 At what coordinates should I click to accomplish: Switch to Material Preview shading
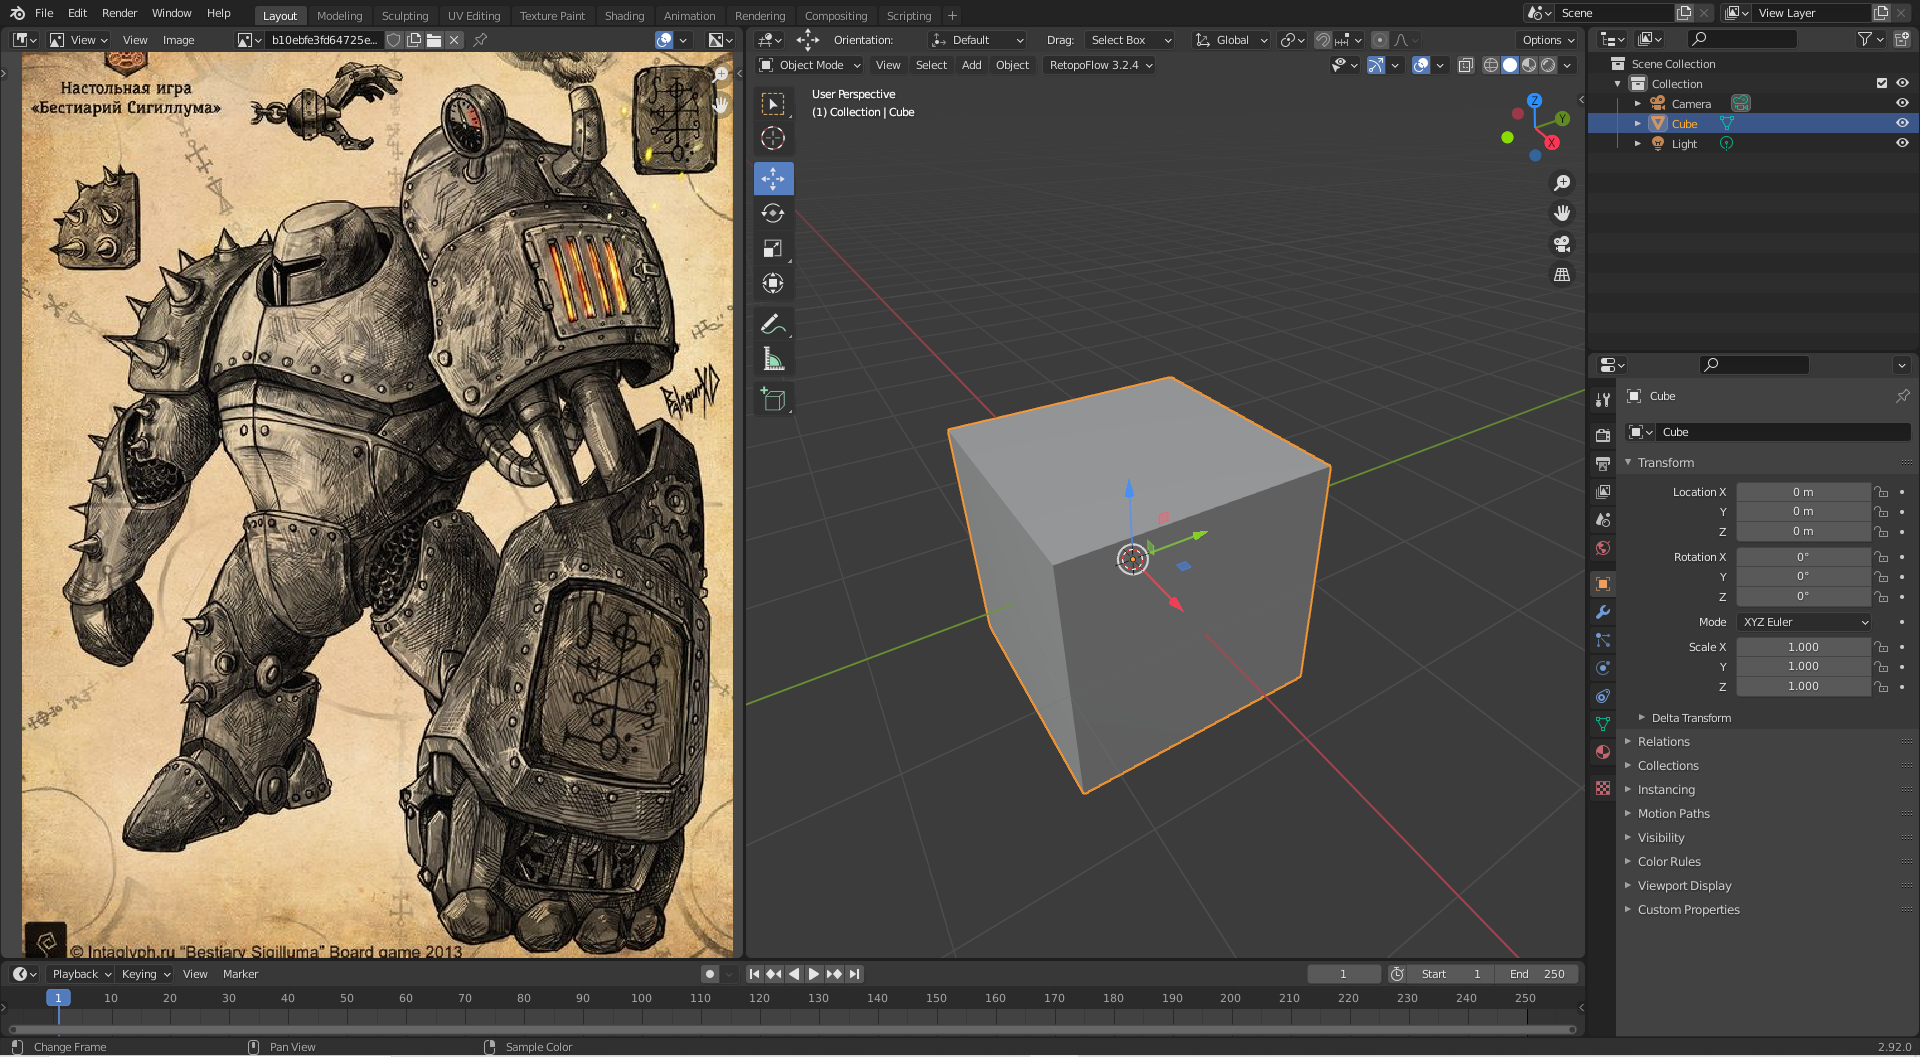tap(1529, 65)
